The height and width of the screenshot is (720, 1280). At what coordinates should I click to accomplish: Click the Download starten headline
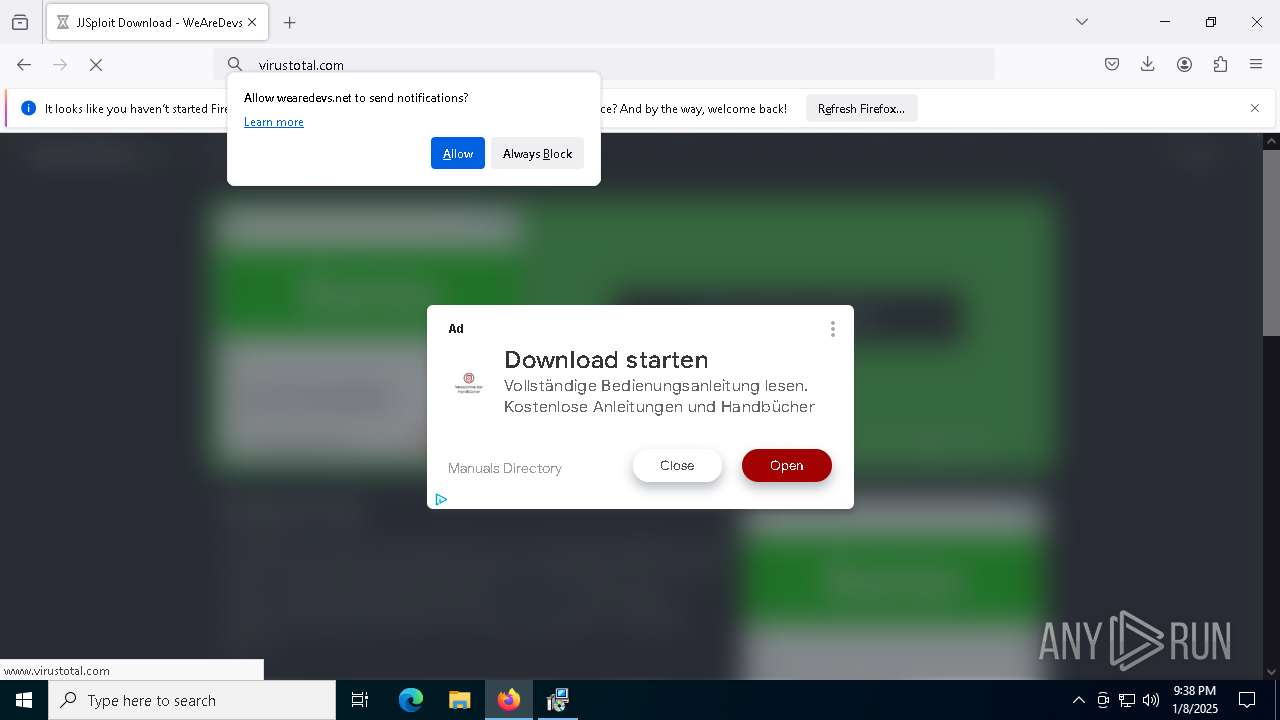606,359
